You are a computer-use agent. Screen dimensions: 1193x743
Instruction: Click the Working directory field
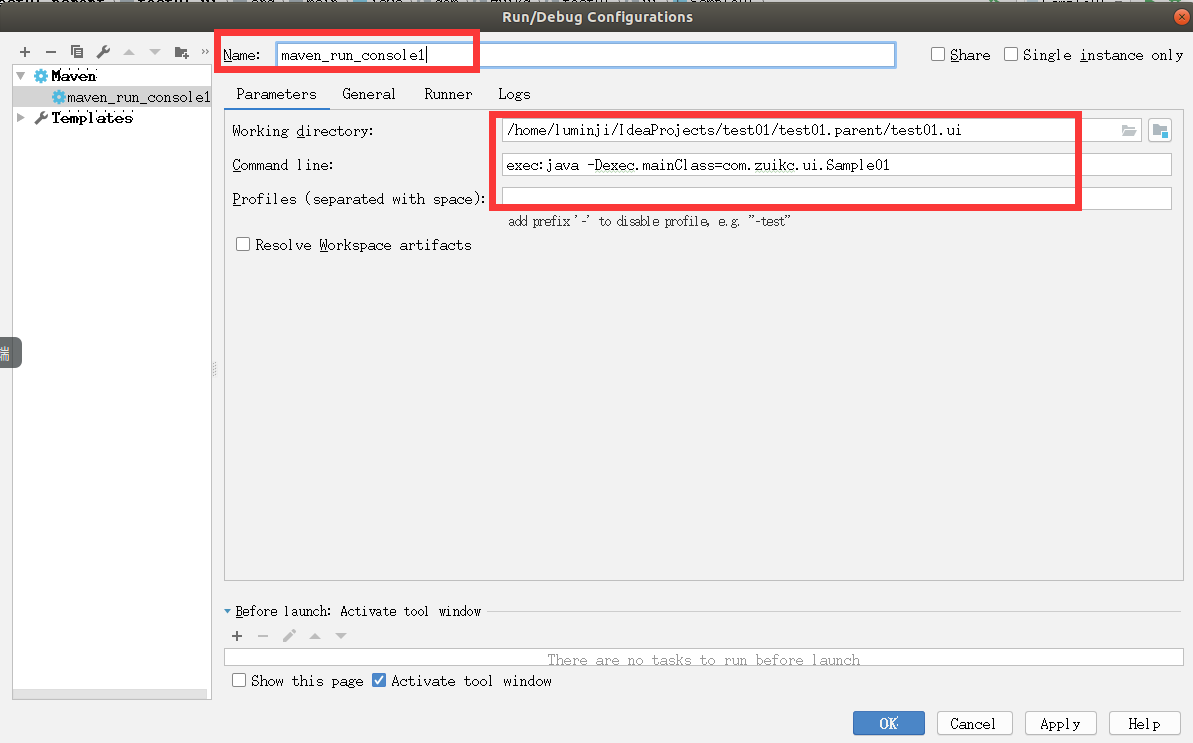(822, 130)
